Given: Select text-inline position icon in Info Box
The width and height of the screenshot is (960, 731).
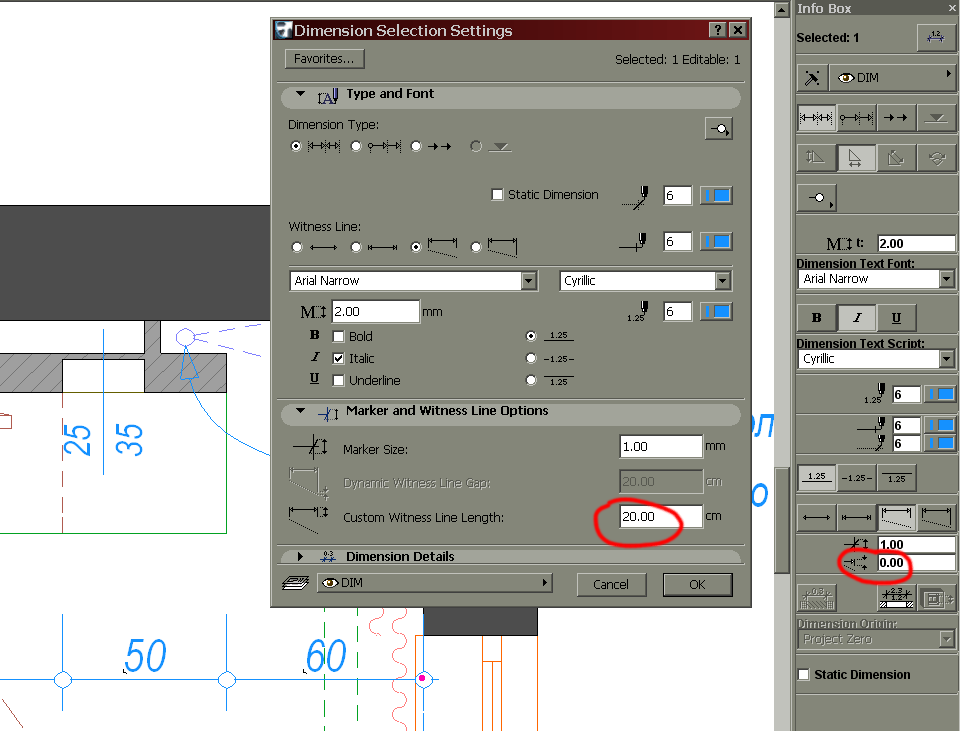Looking at the screenshot, I should pyautogui.click(x=857, y=478).
